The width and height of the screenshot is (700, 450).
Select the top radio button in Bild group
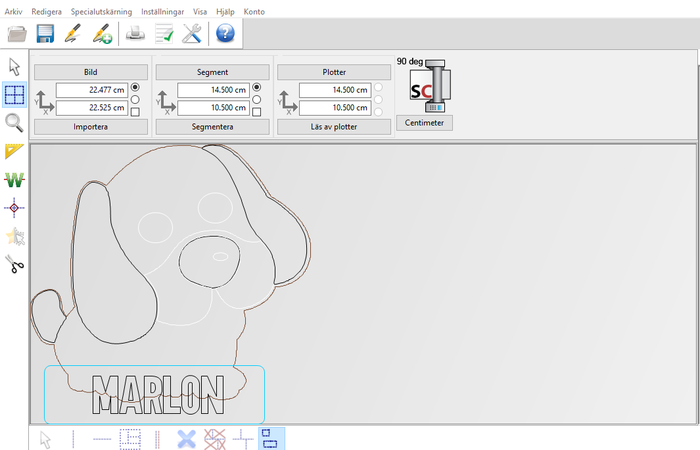coord(135,87)
